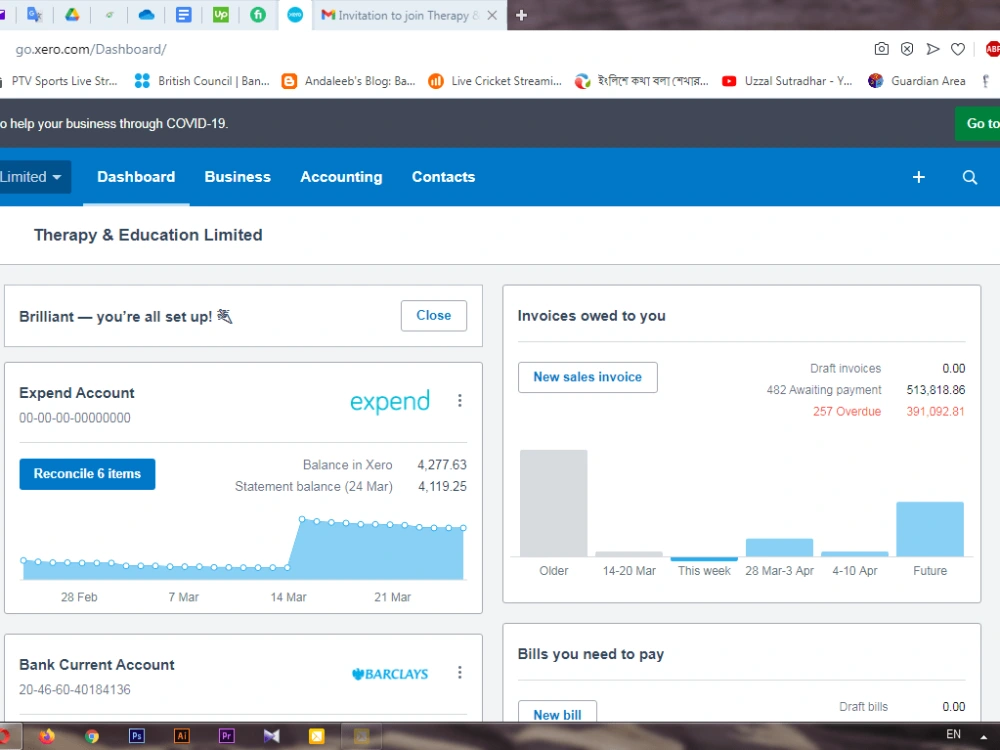The width and height of the screenshot is (1000, 750).
Task: Open Illustrator from the taskbar
Action: pyautogui.click(x=181, y=736)
